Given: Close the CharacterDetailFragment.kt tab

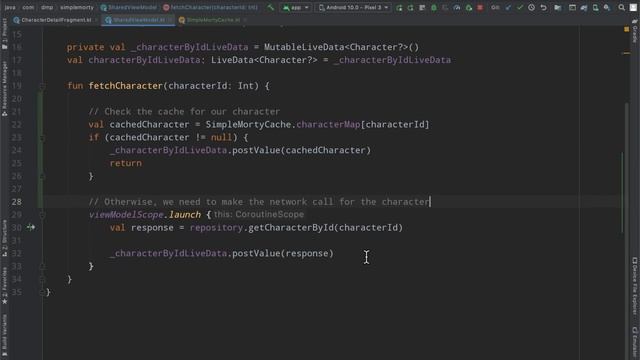Looking at the screenshot, I should [x=96, y=20].
